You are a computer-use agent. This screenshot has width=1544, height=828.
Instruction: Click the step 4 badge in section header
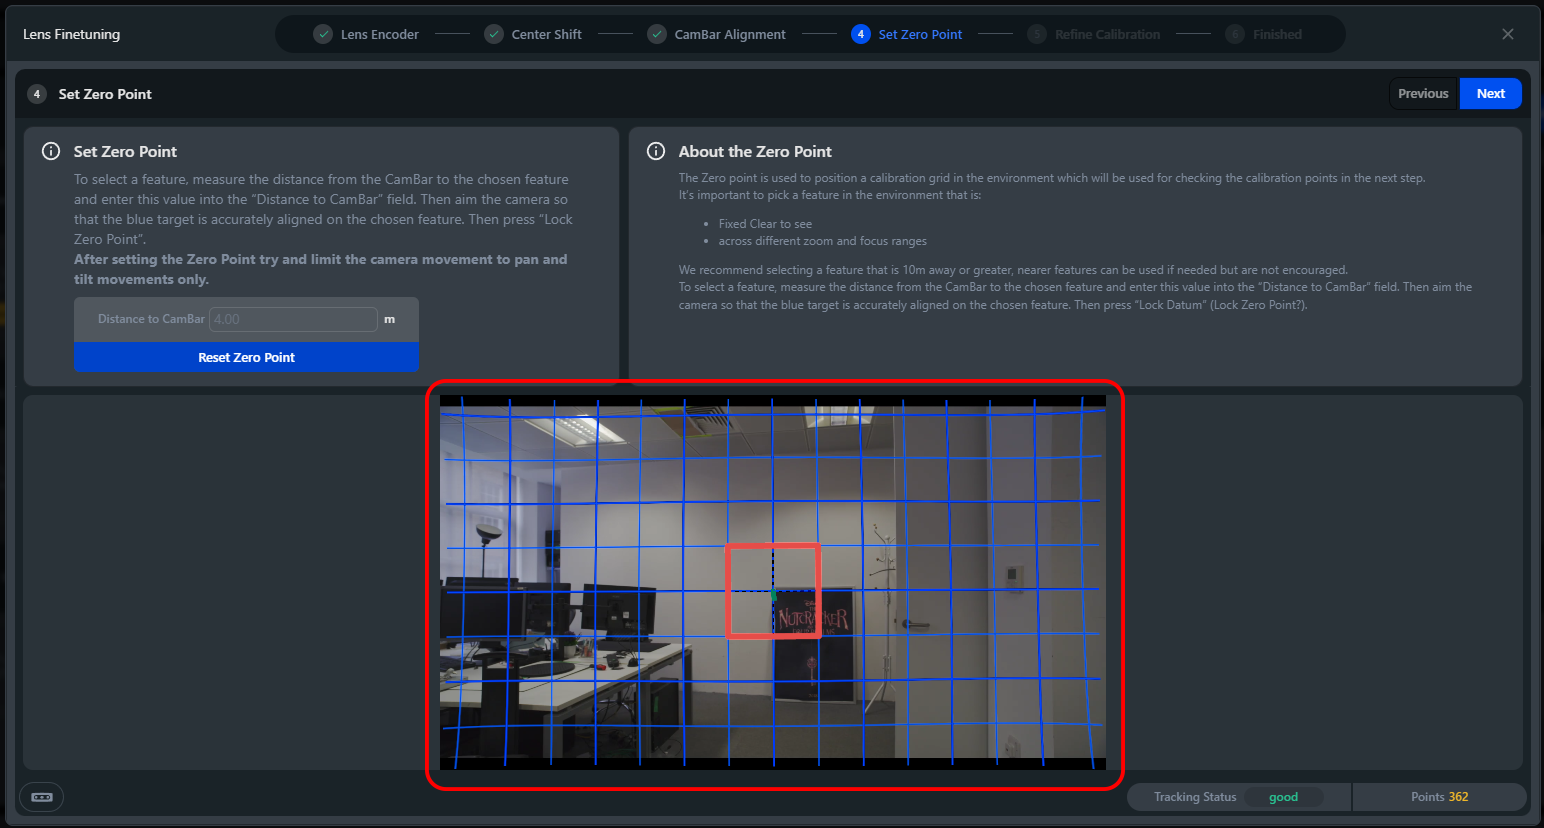37,94
